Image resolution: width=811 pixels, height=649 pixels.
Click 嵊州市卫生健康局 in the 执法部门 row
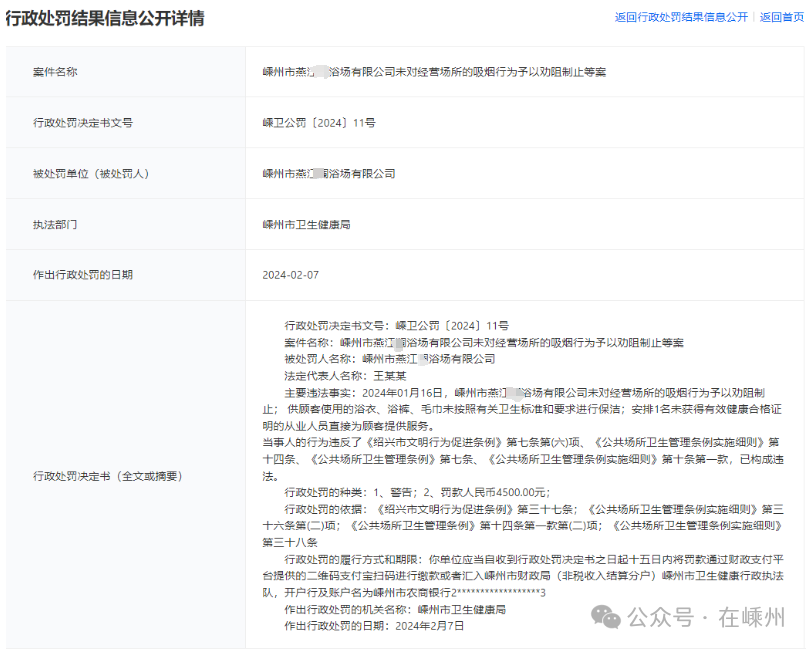pos(306,225)
